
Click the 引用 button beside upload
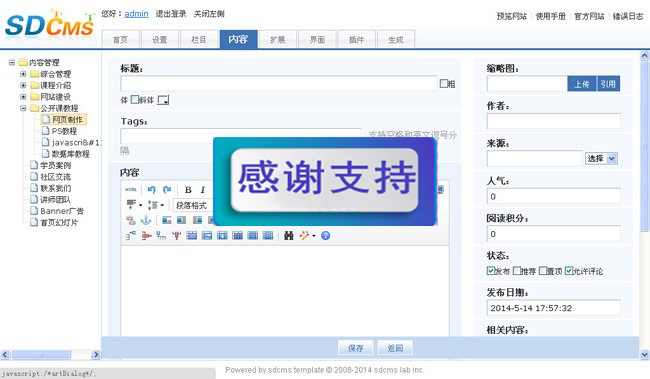pos(608,84)
